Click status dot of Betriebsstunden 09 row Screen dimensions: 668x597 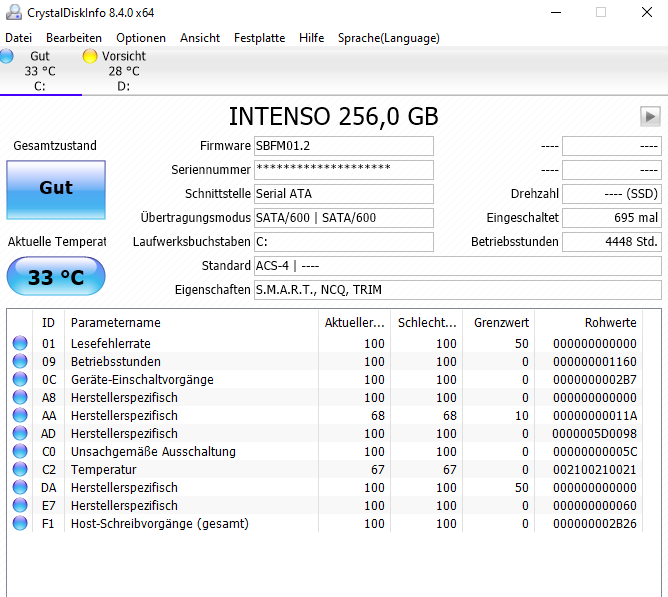pos(20,361)
